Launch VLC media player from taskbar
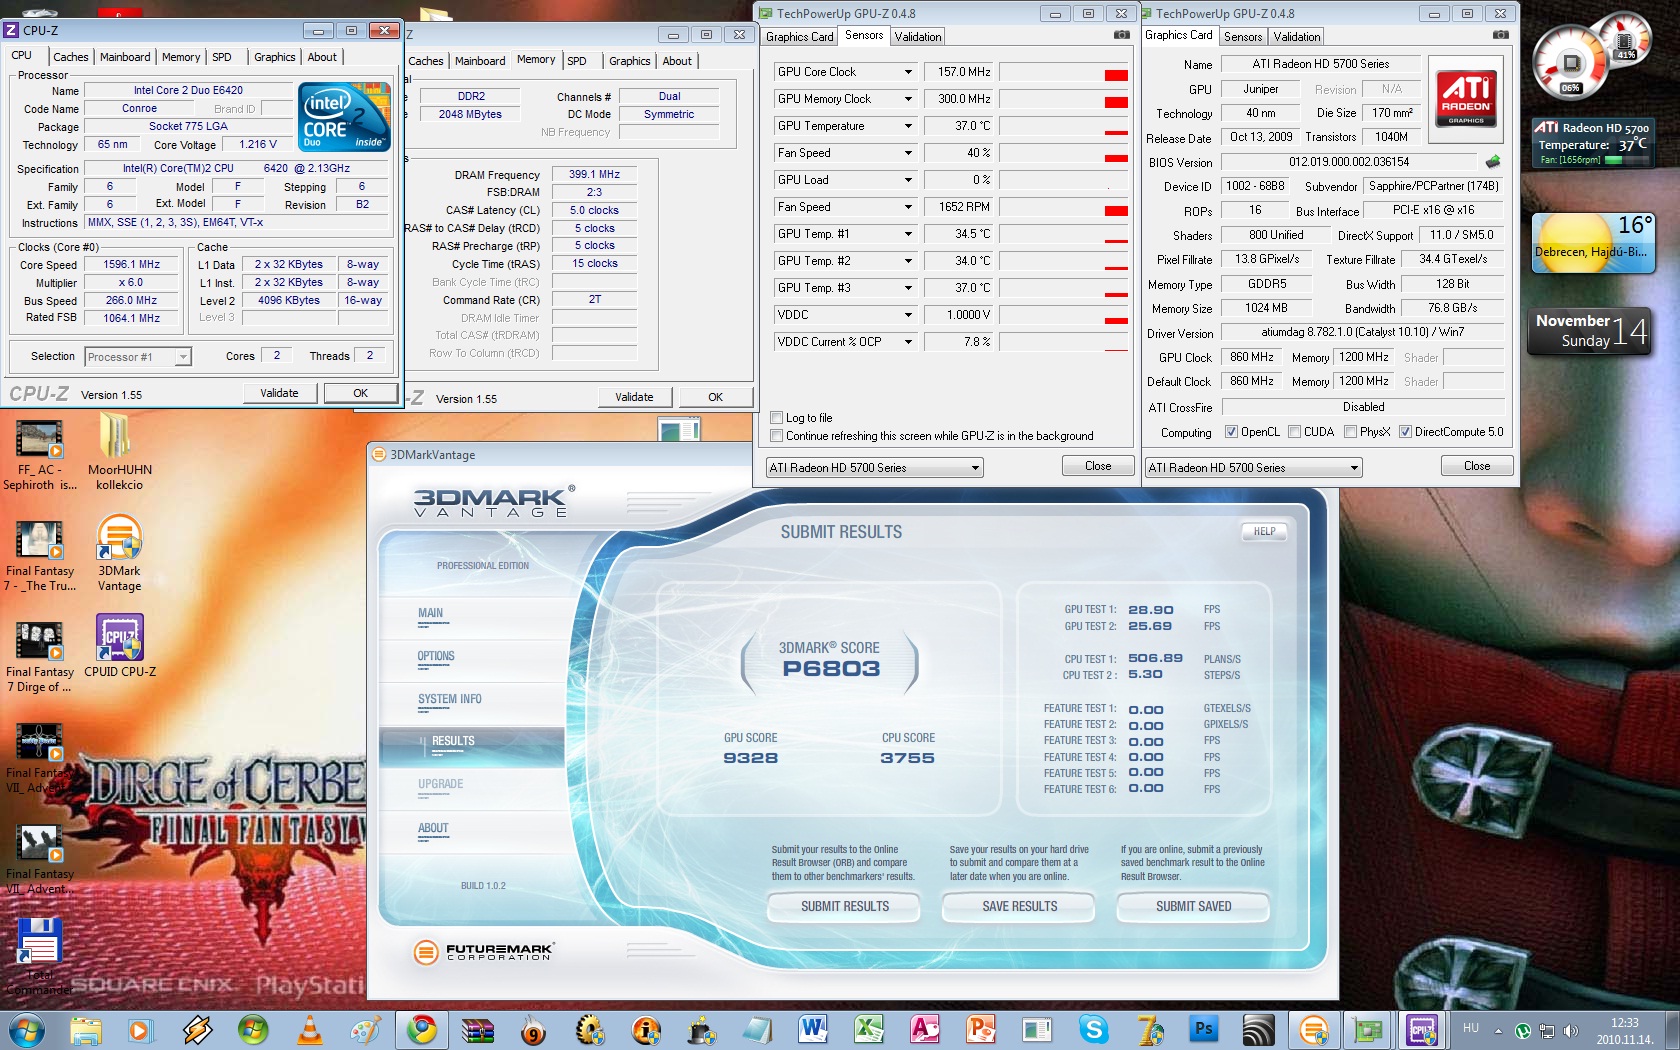The width and height of the screenshot is (1680, 1050). (x=310, y=1029)
